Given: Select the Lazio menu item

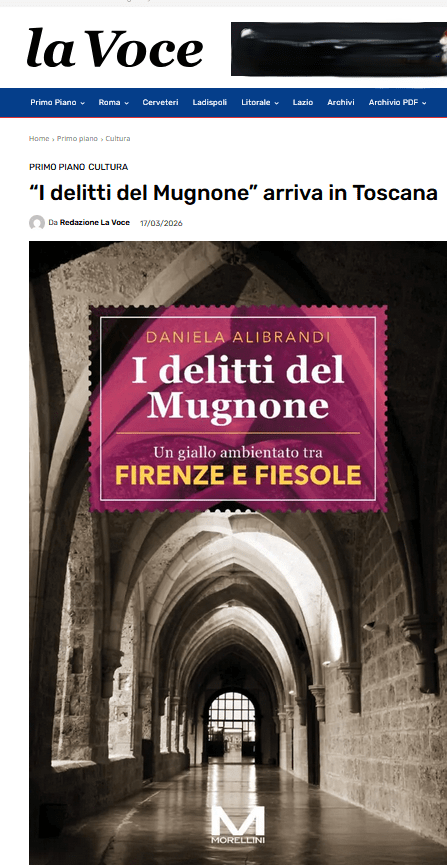Looking at the screenshot, I should coord(303,103).
